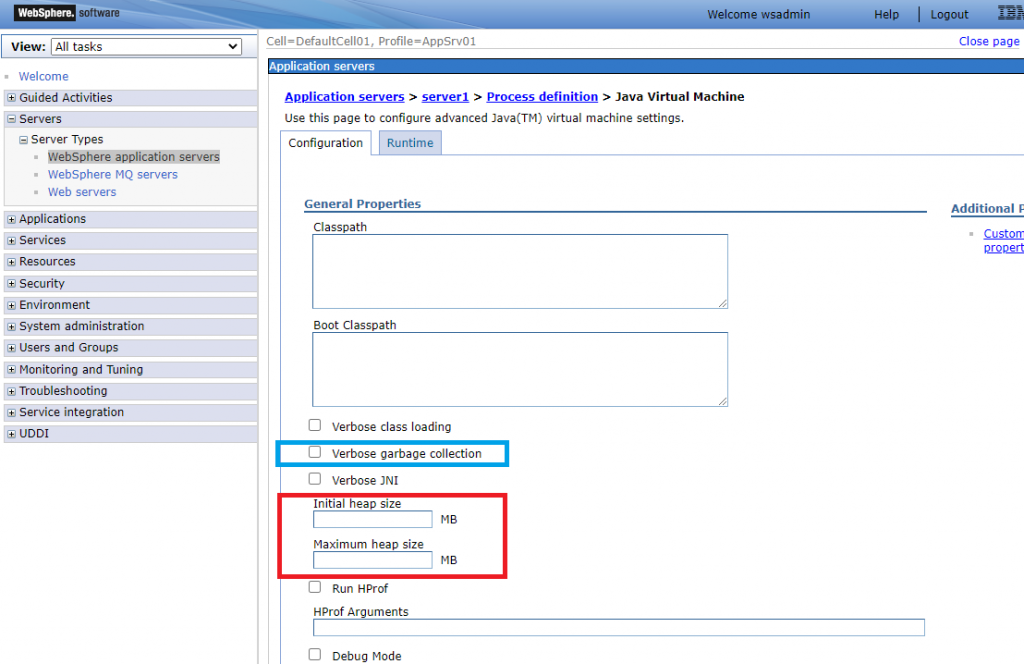Select WebSphere application servers

(133, 157)
